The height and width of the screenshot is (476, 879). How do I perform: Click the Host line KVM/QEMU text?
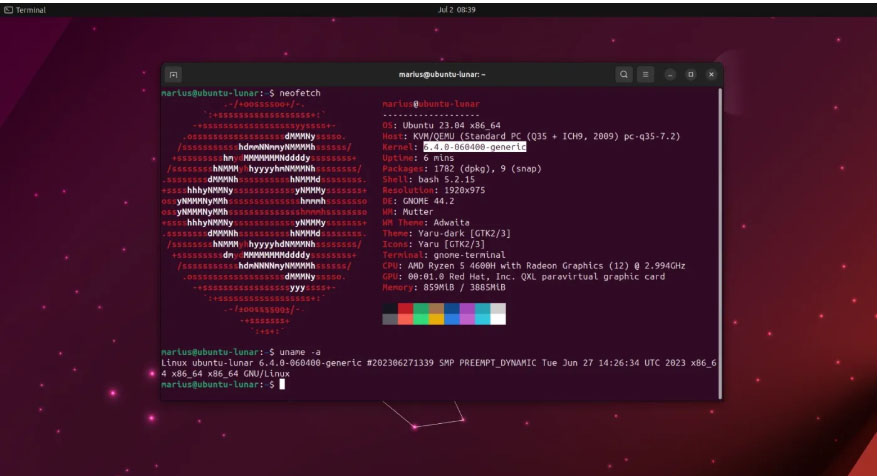click(x=531, y=136)
